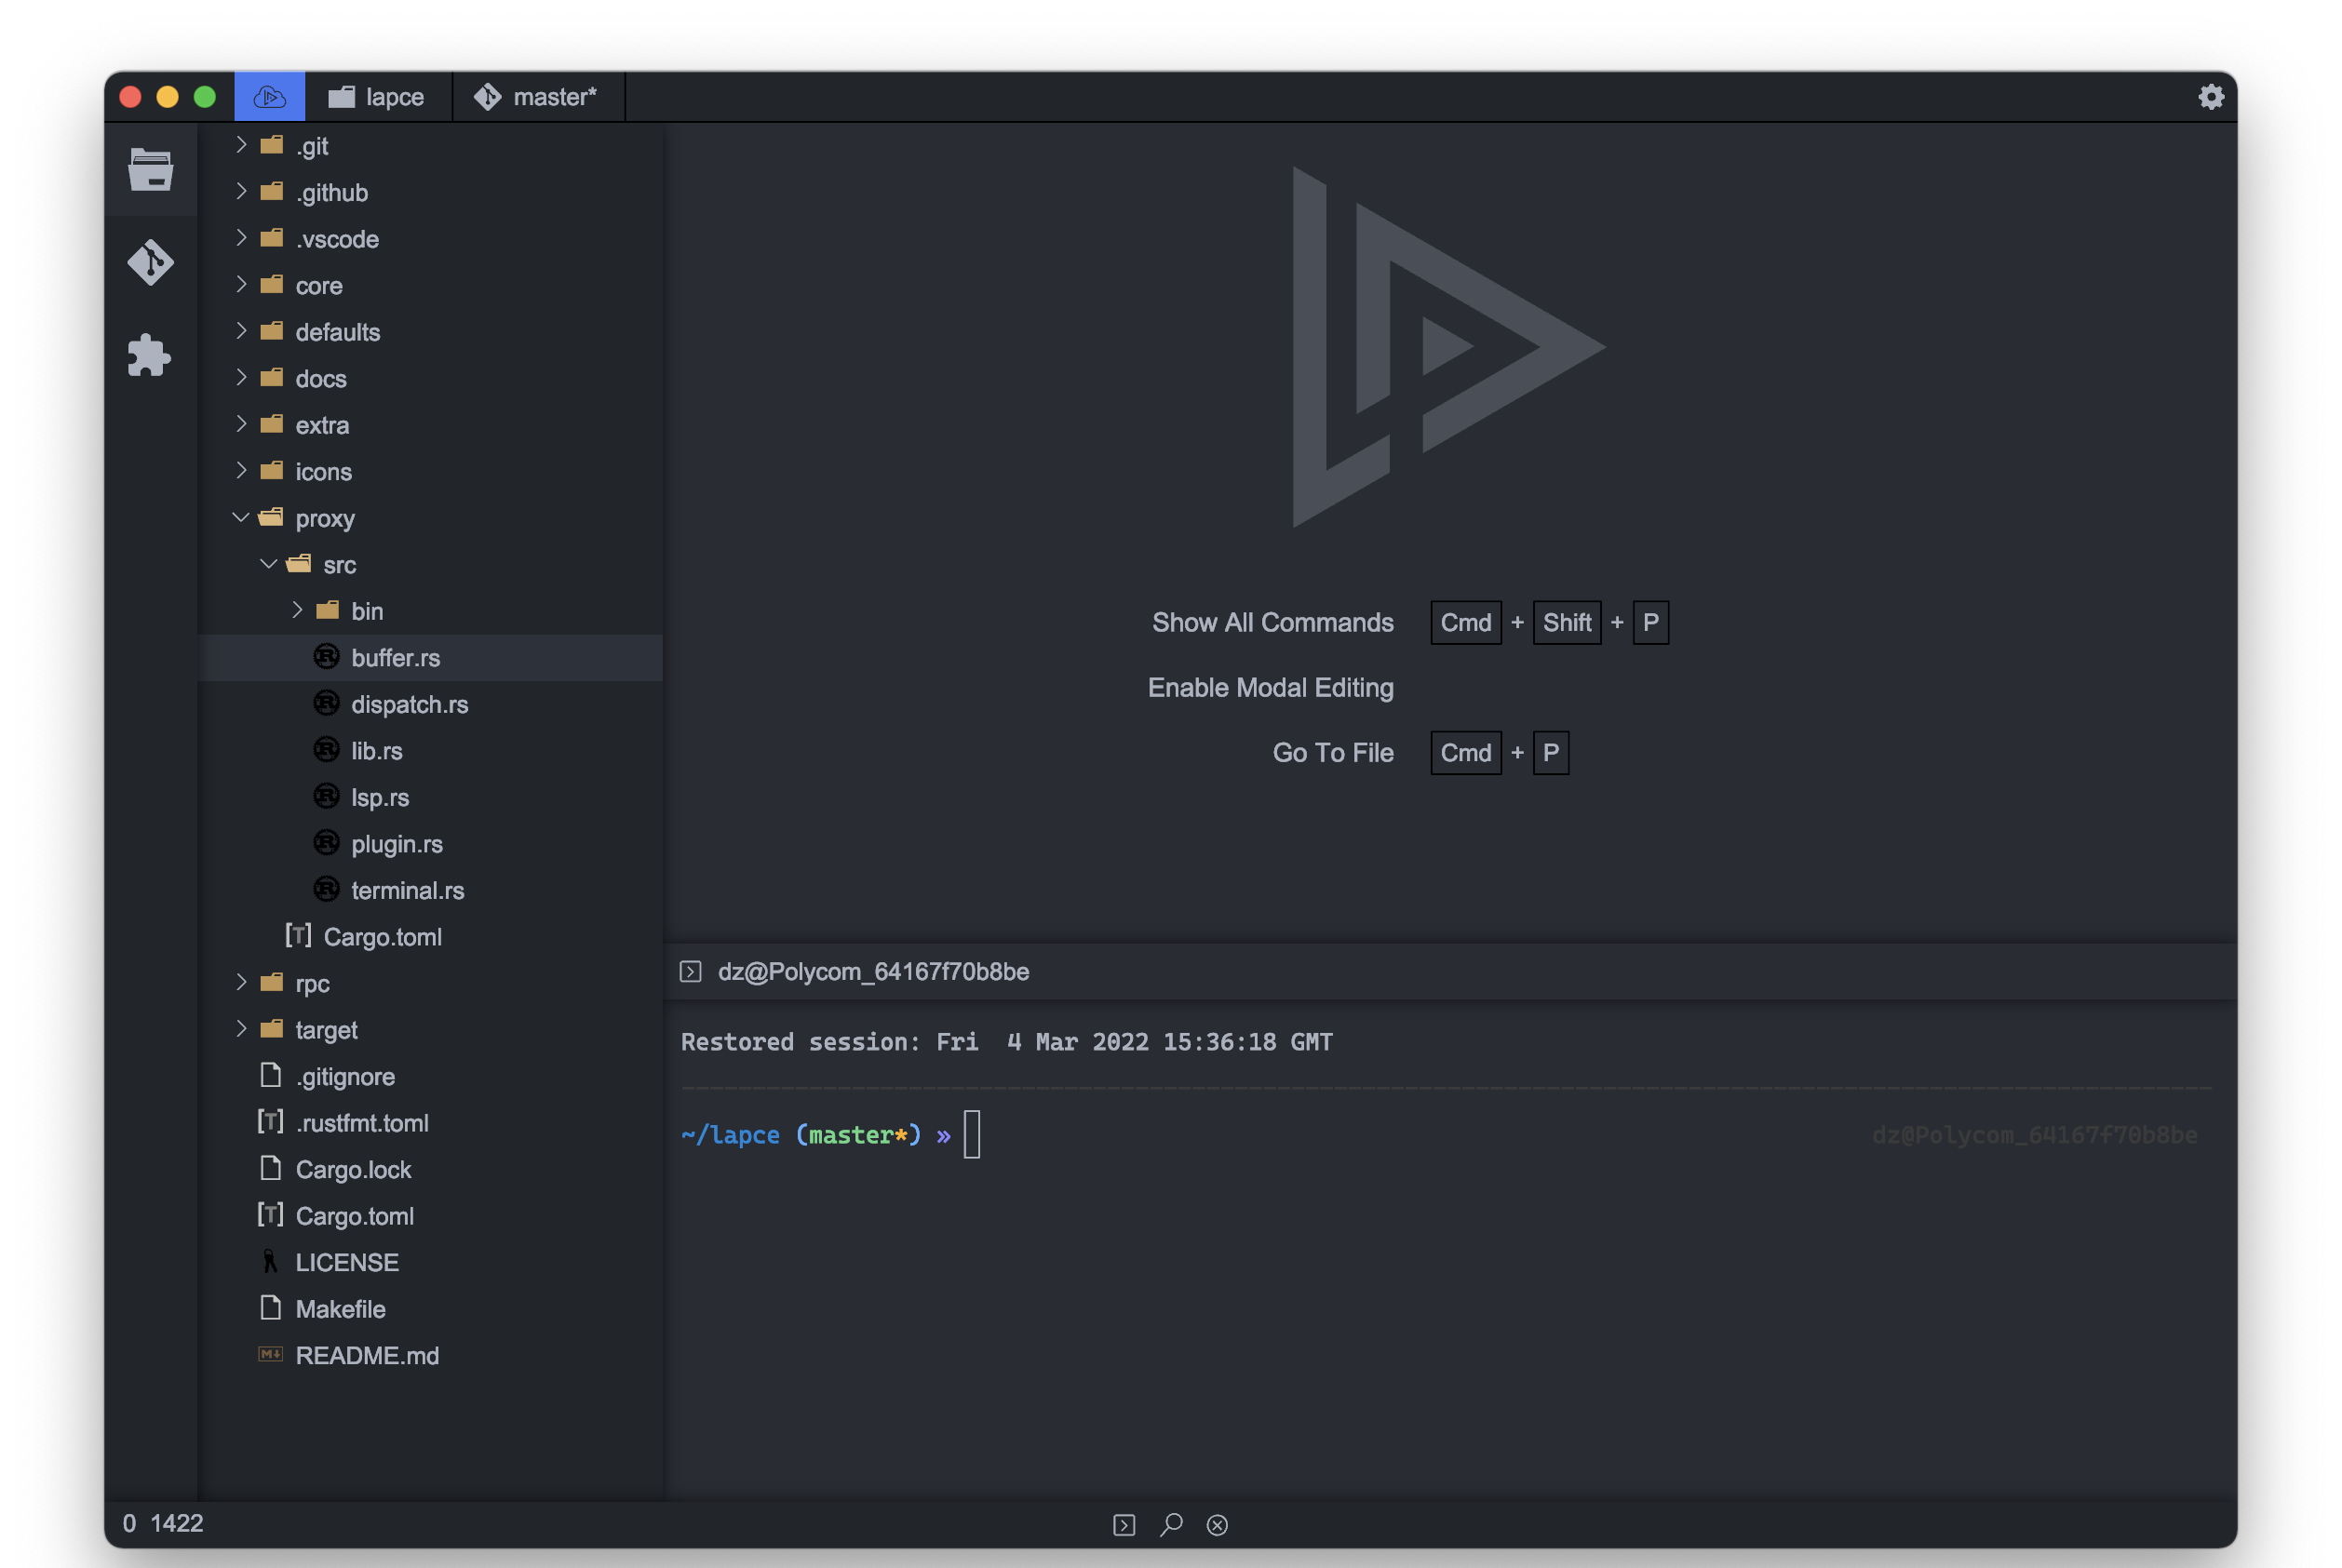
Task: Open the root Cargo.toml above LICENSE
Action: 431,1216
